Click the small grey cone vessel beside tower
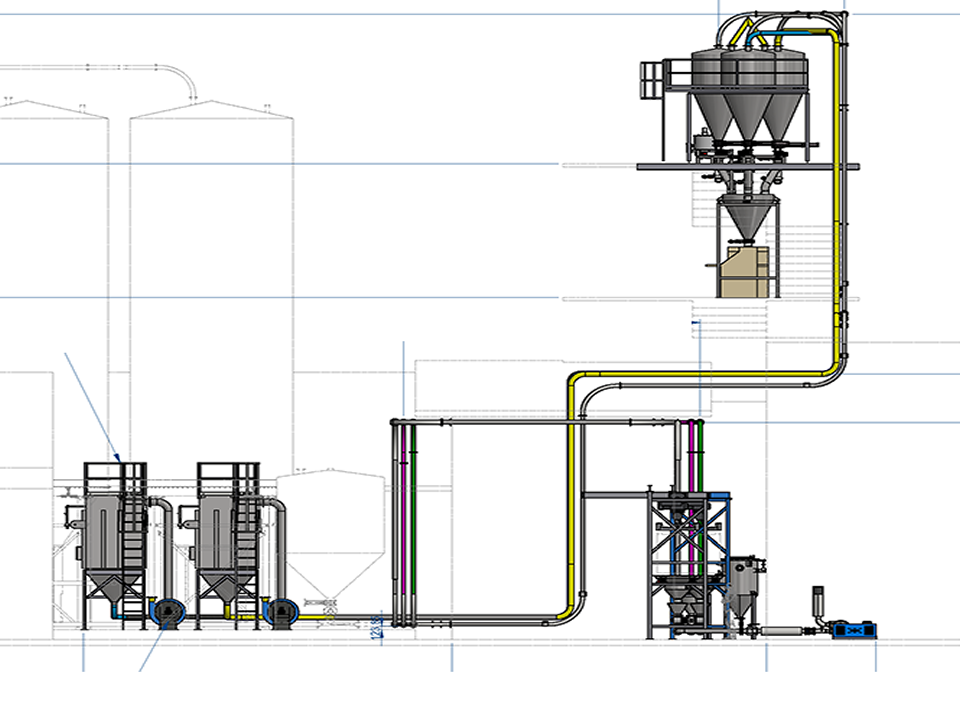 [743, 592]
